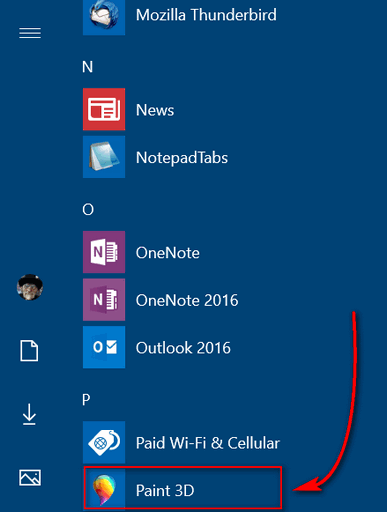Jump to letter N section header

tap(87, 67)
